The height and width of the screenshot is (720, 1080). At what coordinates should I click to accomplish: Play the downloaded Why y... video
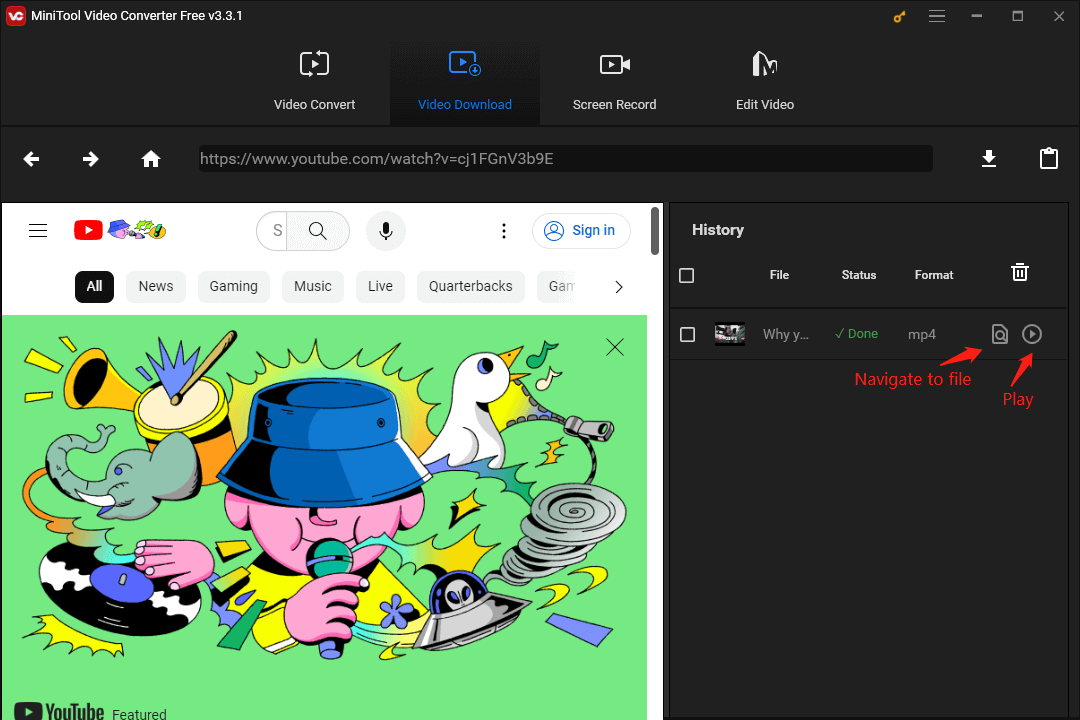1032,334
